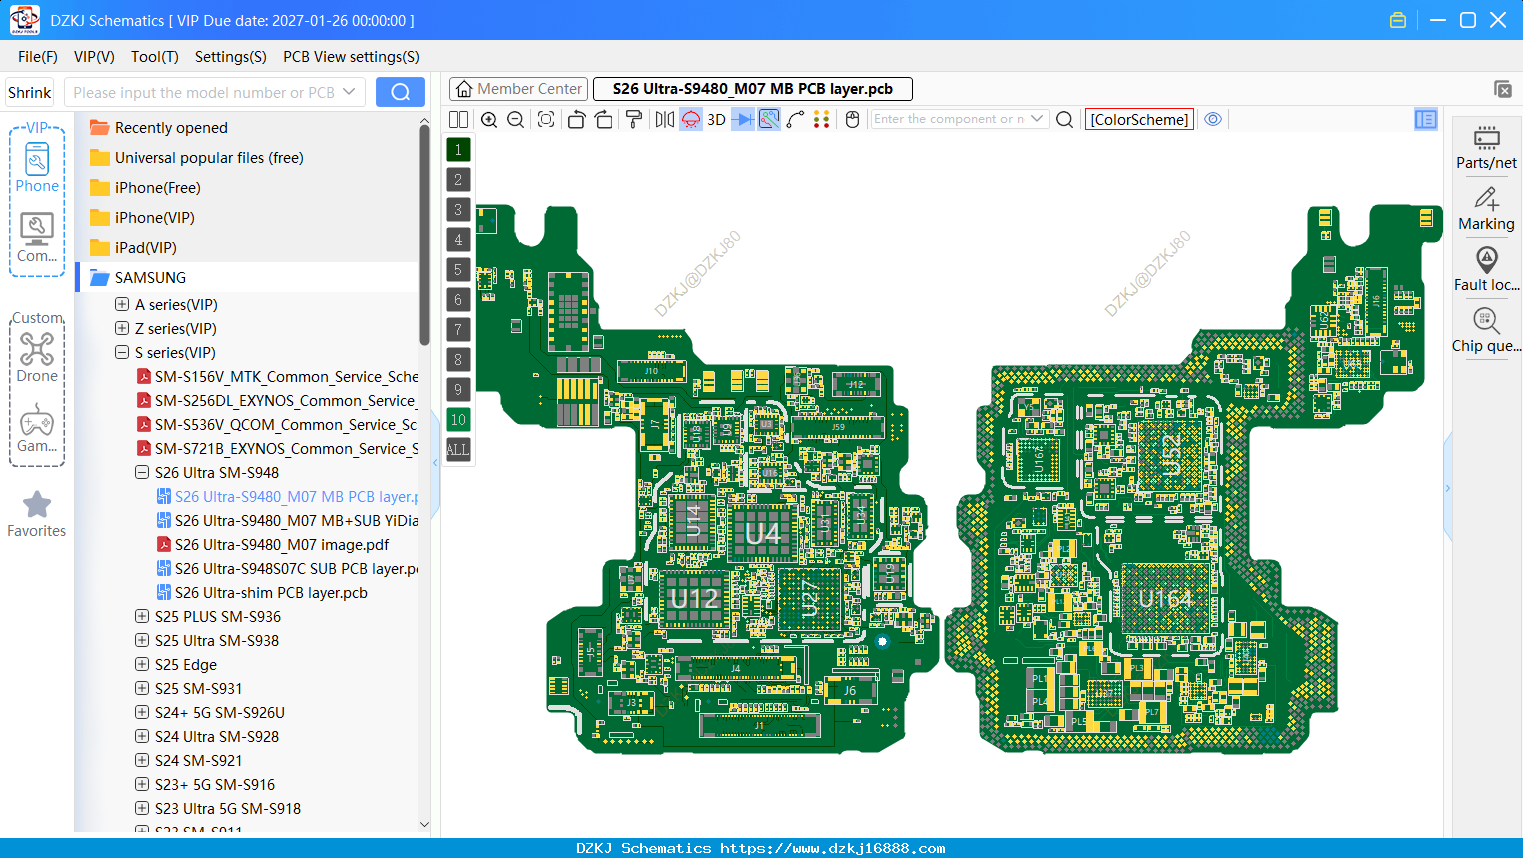Click the blue search button
This screenshot has width=1523, height=858.
(x=400, y=92)
